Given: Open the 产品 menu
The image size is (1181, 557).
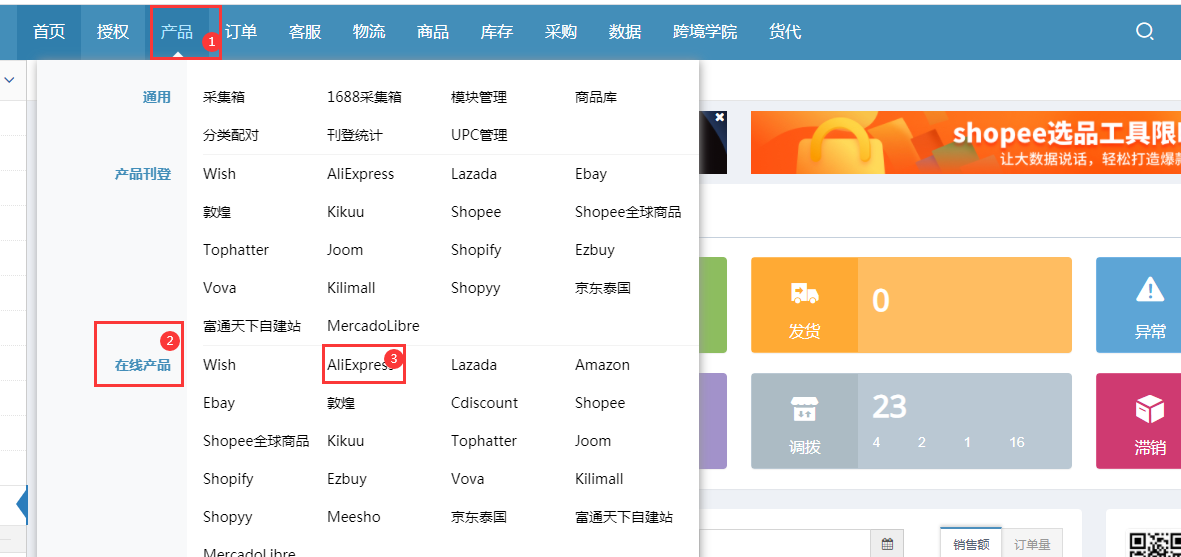Looking at the screenshot, I should (x=176, y=31).
